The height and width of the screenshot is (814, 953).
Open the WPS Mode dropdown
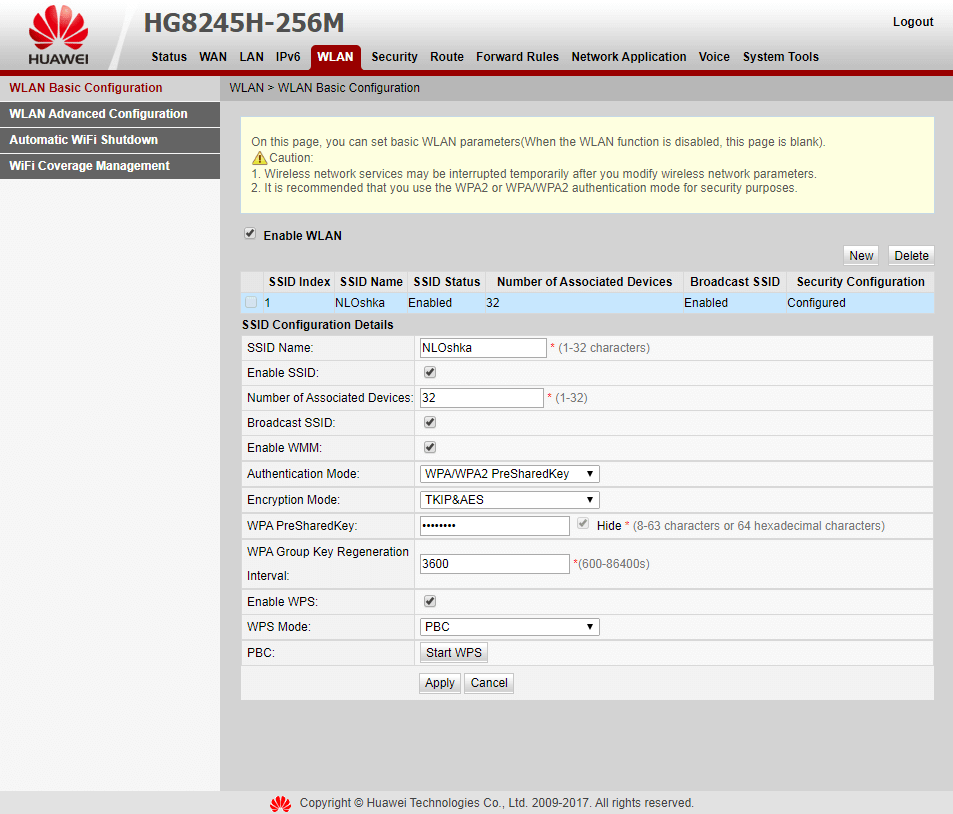pos(509,627)
